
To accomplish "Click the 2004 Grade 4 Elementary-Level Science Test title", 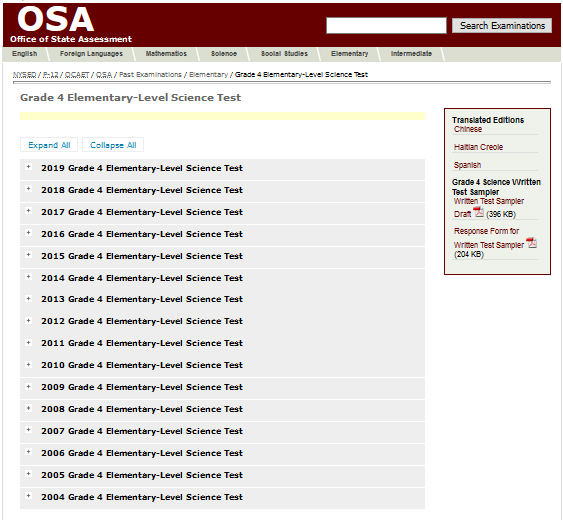I will pos(142,497).
